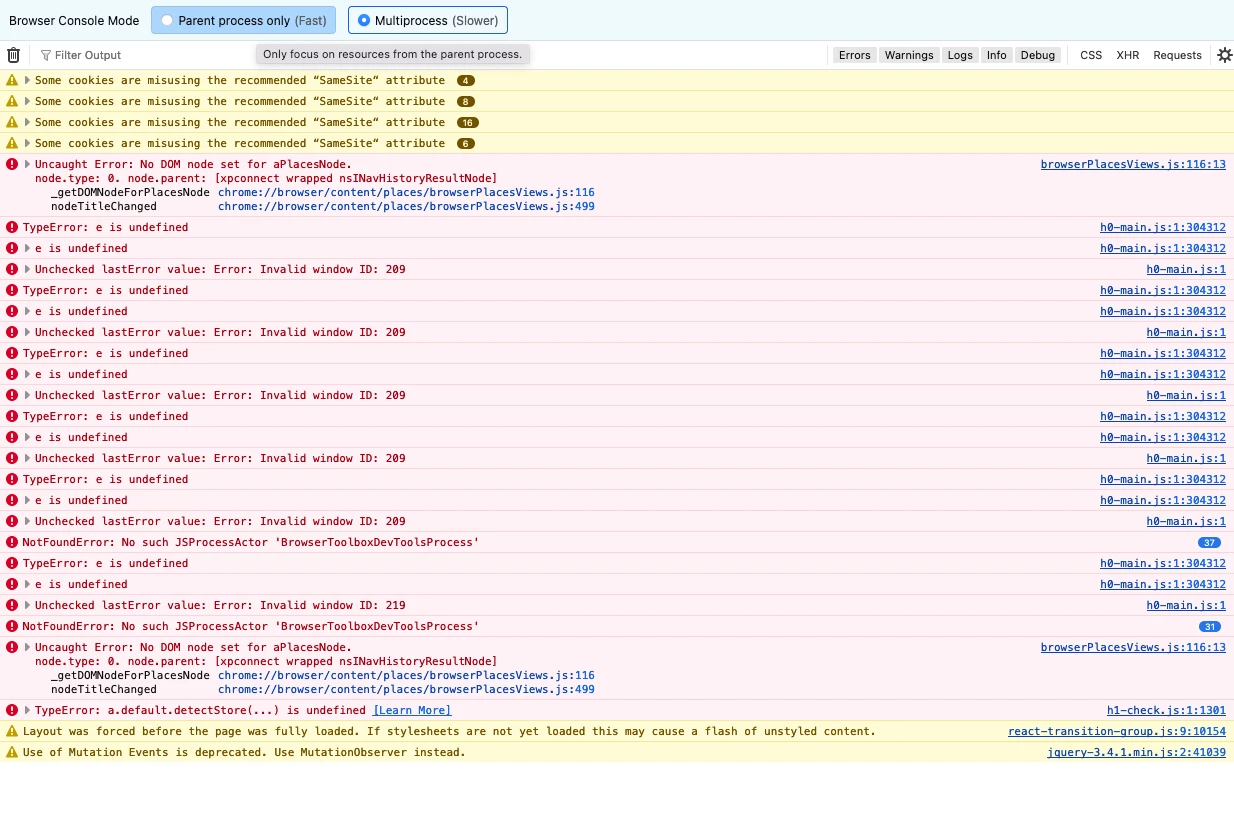
Task: Expand SameSite cookie warning group with count 8
Action: pos(28,101)
